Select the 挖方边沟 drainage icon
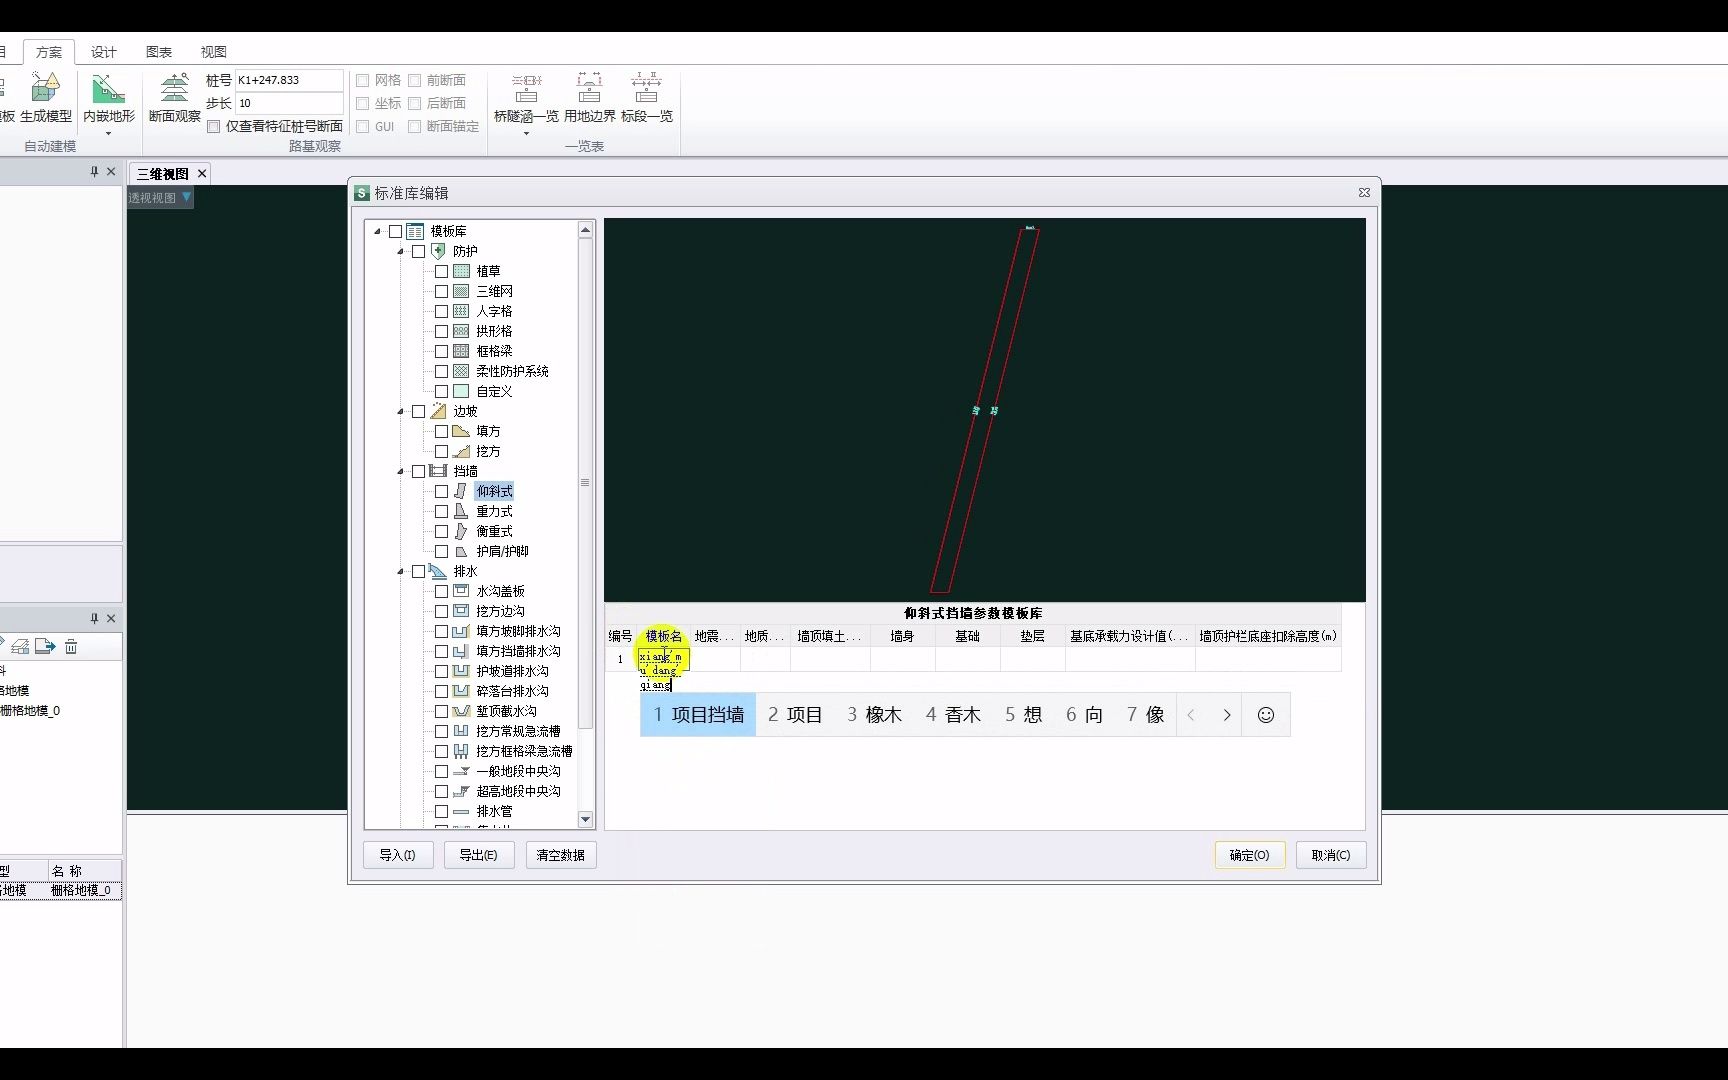Screen dimensions: 1728x1080 tap(461, 611)
